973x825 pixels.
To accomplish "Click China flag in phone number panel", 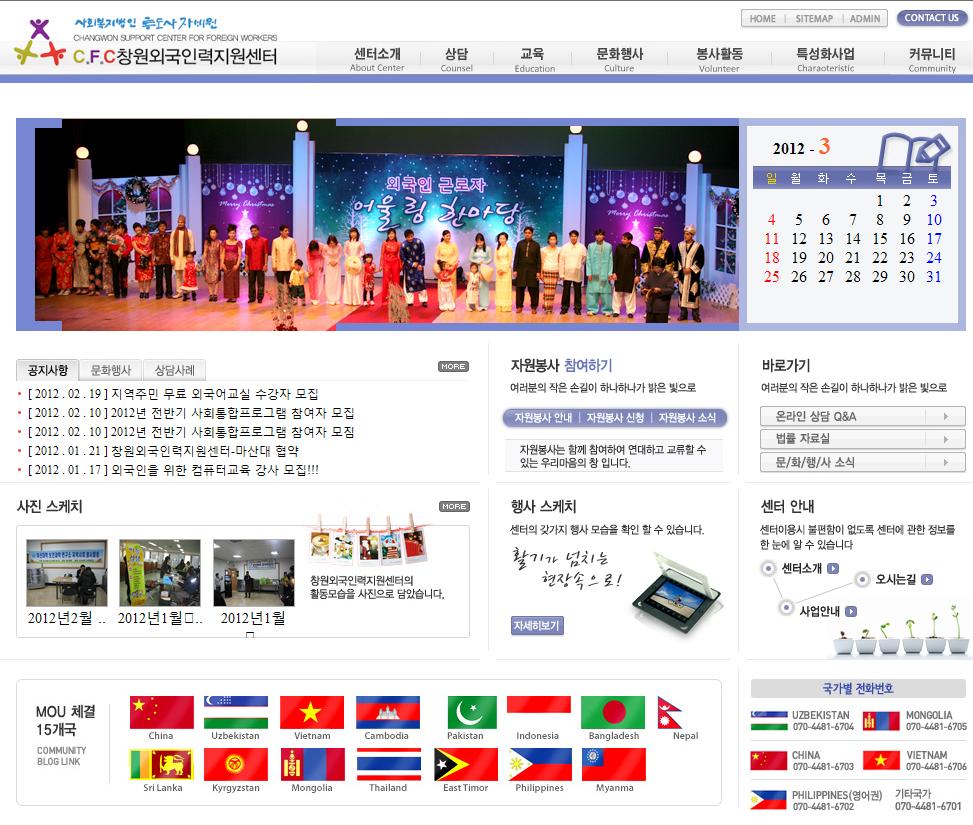I will pyautogui.click(x=769, y=760).
